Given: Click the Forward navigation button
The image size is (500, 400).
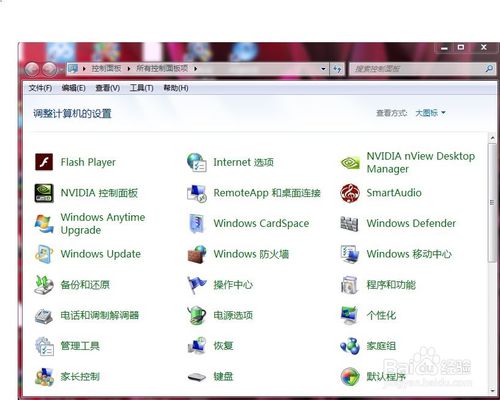Looking at the screenshot, I should point(49,69).
